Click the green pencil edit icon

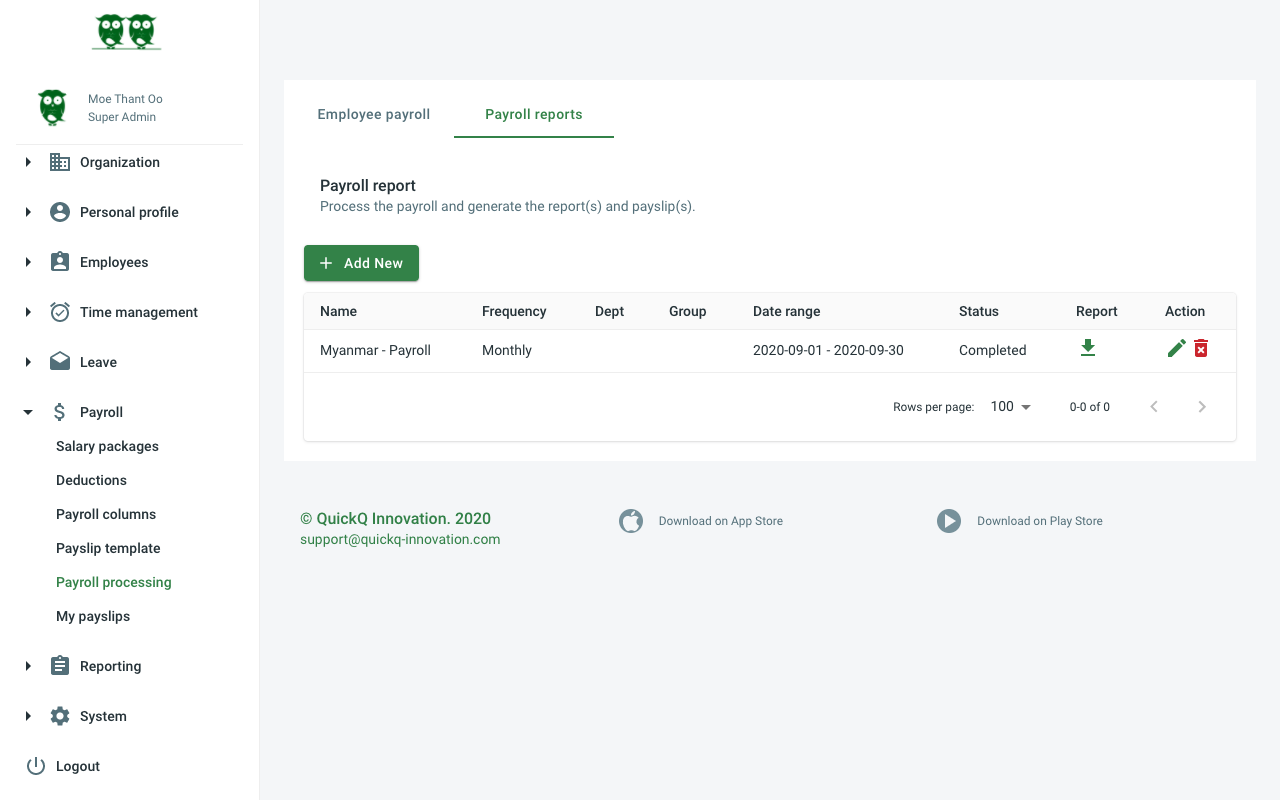click(x=1176, y=348)
